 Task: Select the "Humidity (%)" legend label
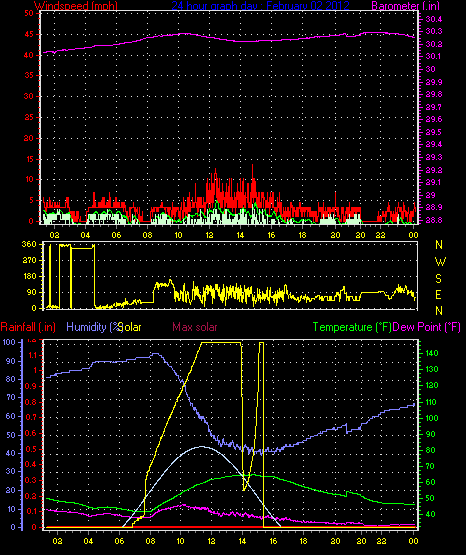95,327
